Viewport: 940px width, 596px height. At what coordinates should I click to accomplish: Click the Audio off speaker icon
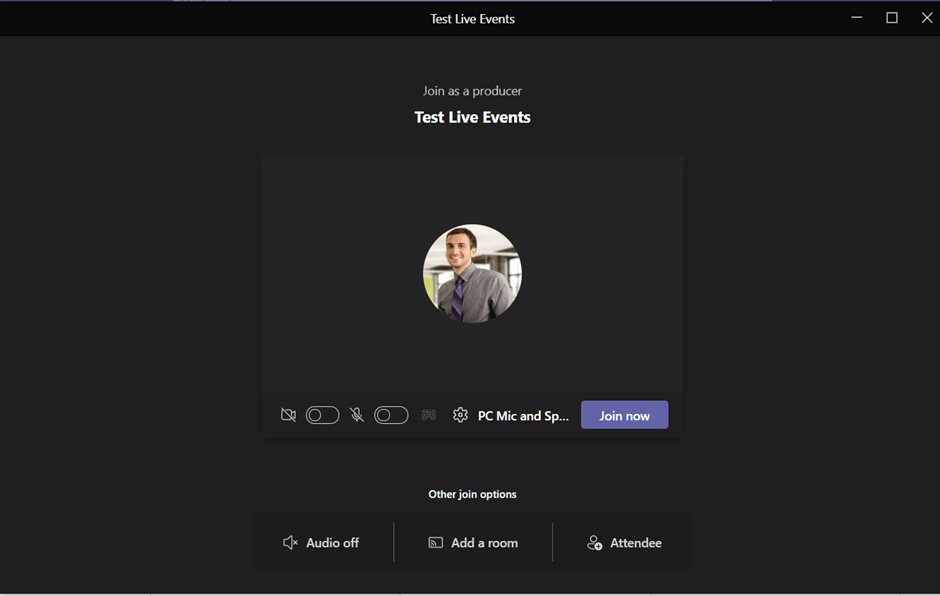point(291,543)
